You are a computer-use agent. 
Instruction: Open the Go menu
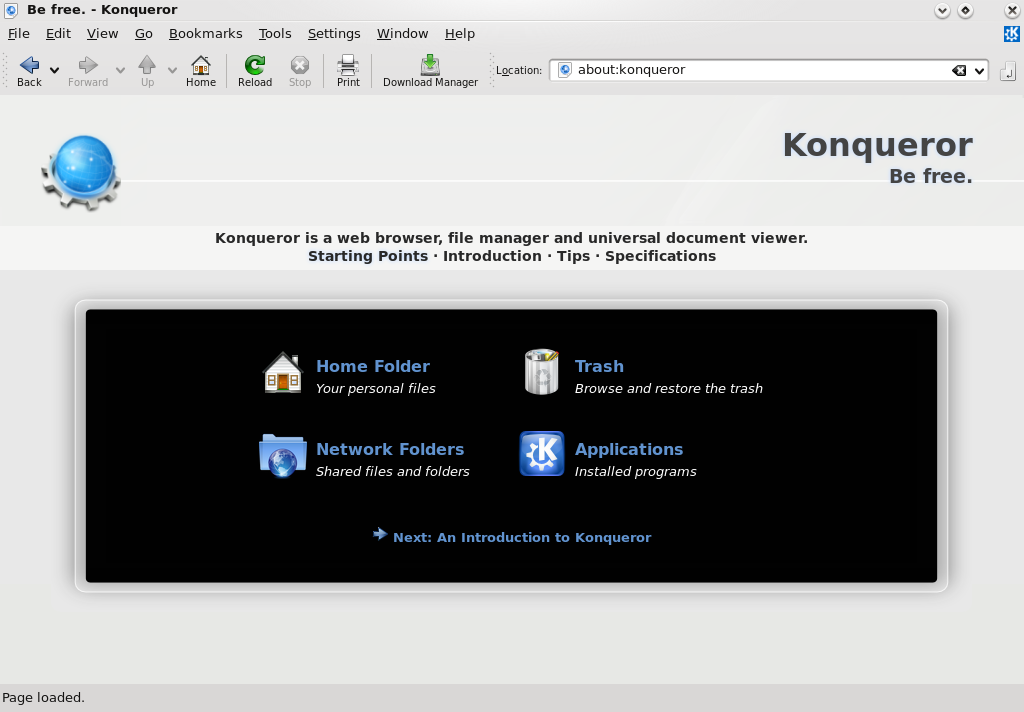(144, 33)
